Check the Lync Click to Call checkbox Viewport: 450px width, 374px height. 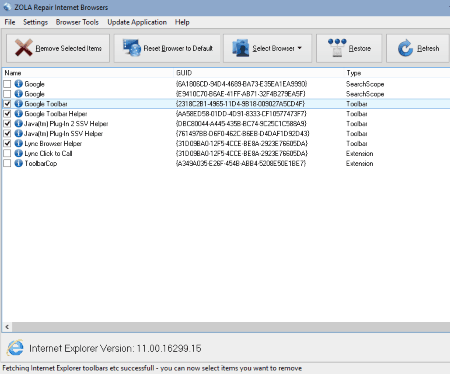point(7,153)
